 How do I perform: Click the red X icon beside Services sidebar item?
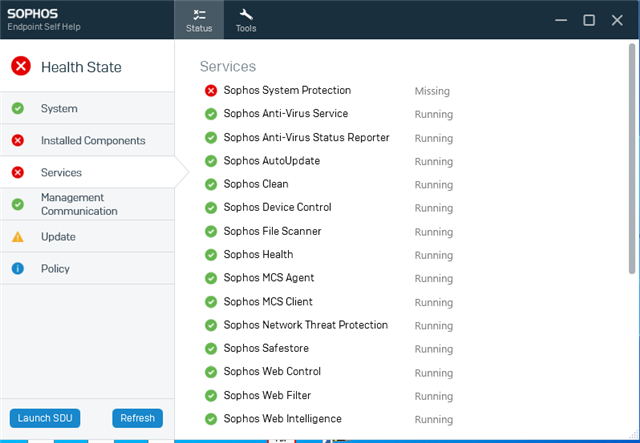18,172
